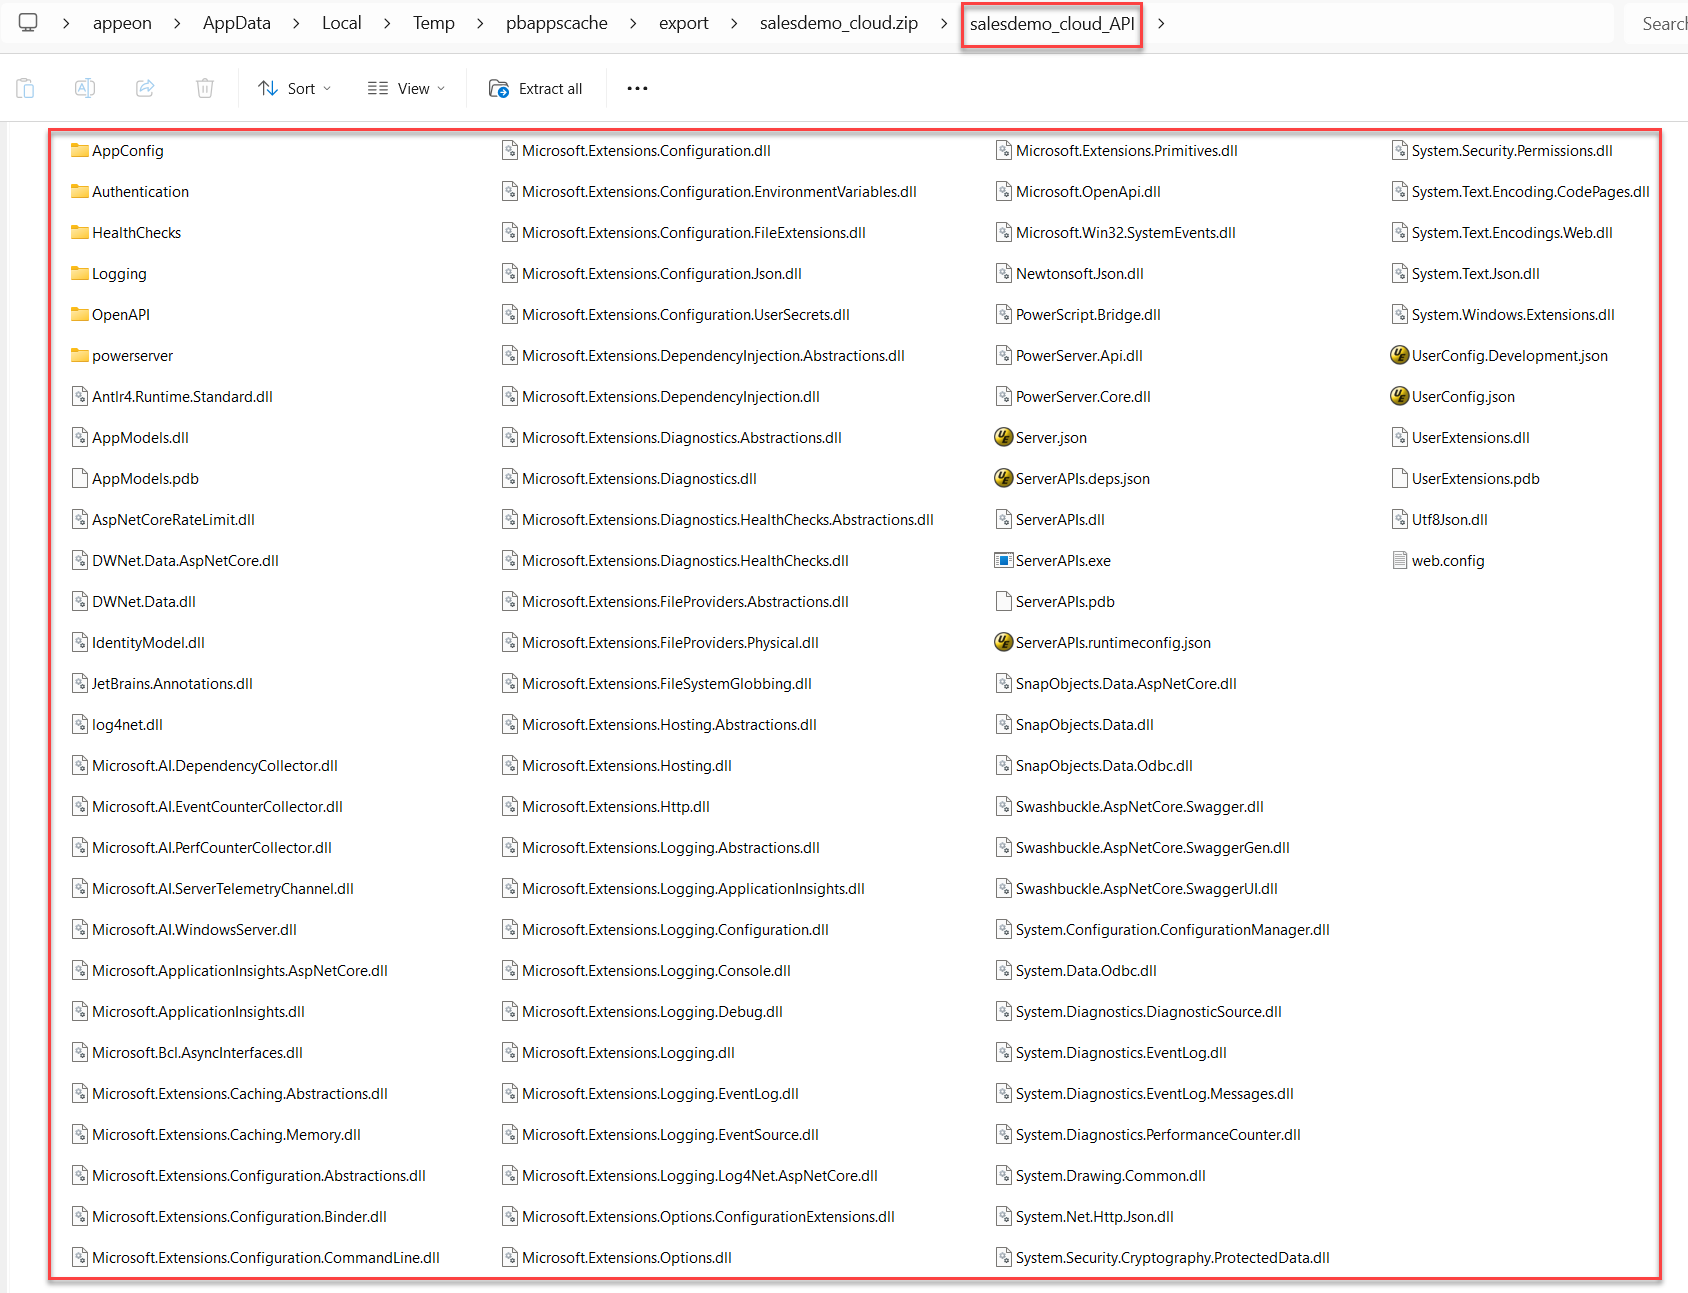Screen dimensions: 1688x1293
Task: Open the Sort dropdown
Action: click(294, 88)
